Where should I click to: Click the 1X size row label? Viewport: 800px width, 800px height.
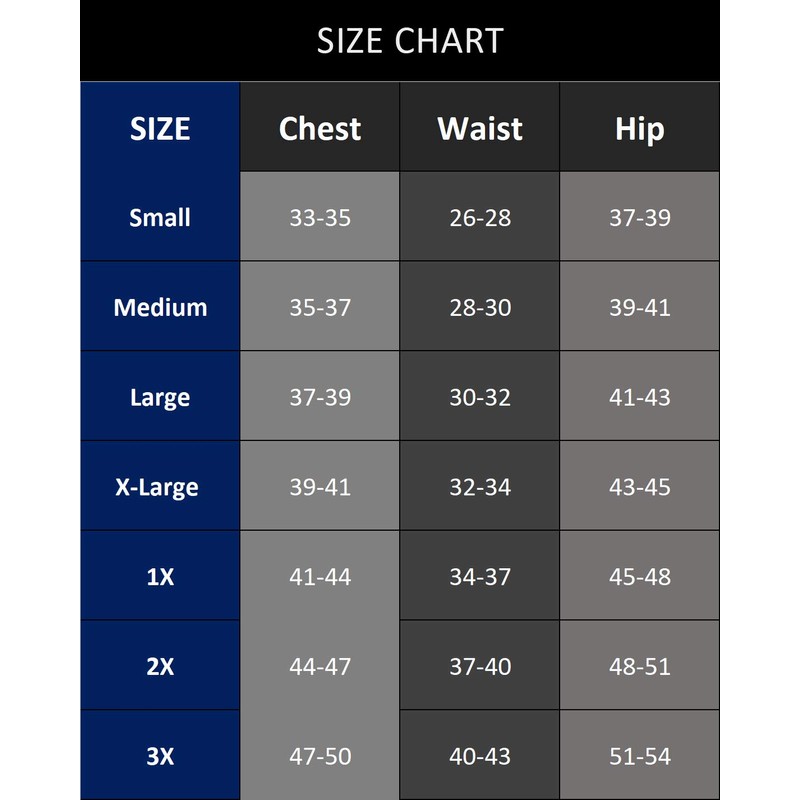(x=160, y=577)
